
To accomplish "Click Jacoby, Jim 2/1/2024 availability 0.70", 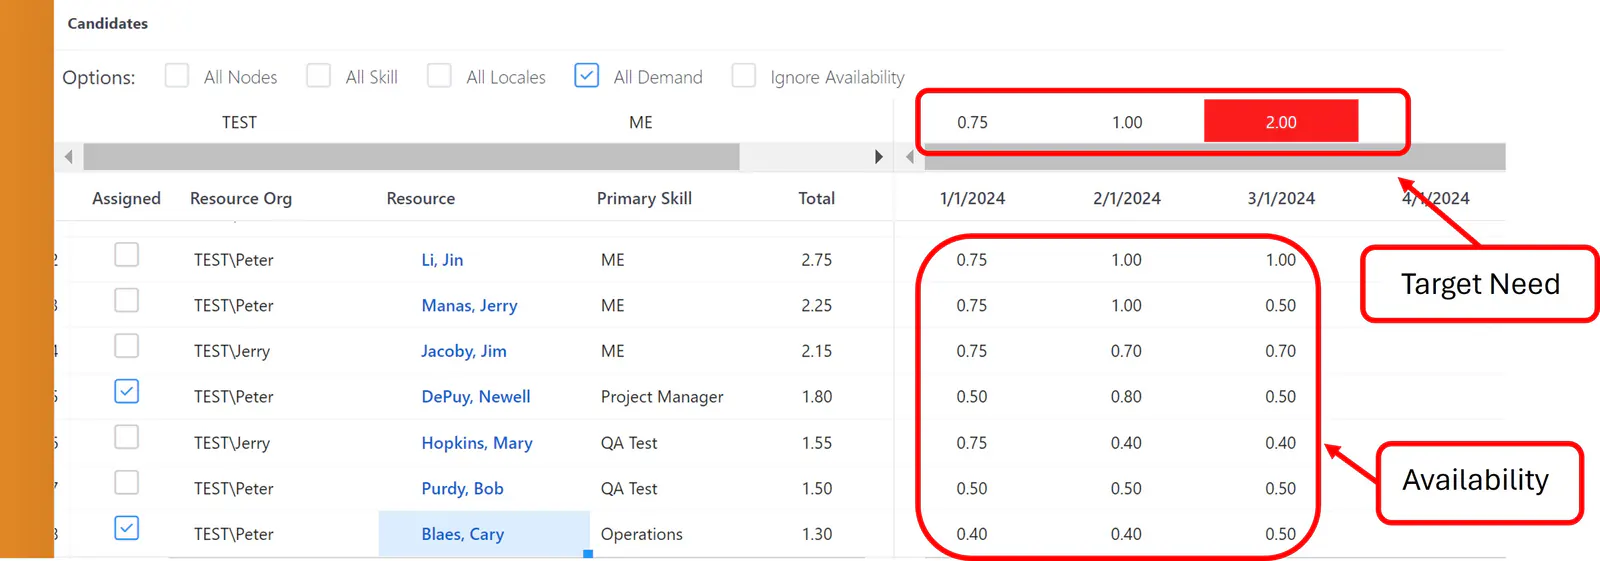I will pos(1126,351).
